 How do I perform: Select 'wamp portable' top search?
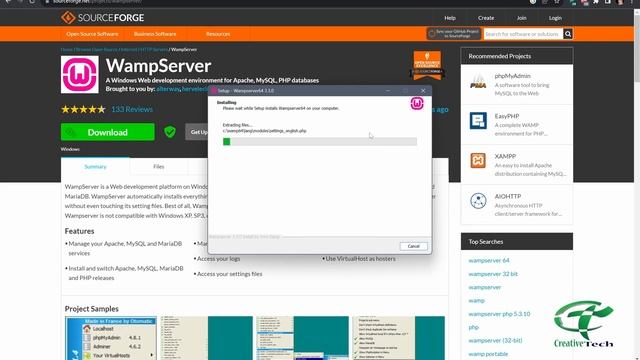(x=488, y=354)
